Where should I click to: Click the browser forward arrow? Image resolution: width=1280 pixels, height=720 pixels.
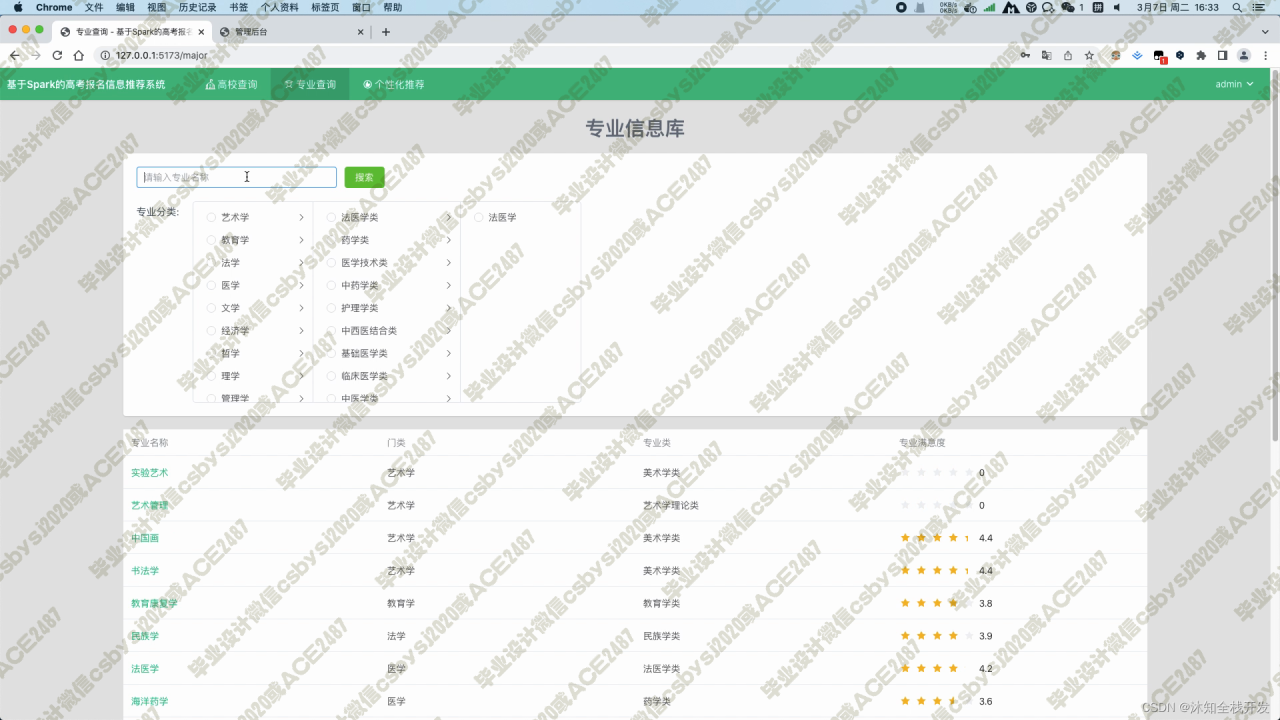tap(36, 56)
